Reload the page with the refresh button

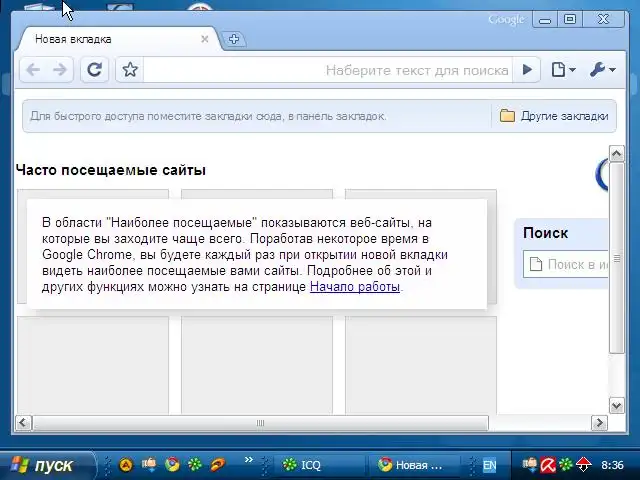tap(95, 70)
